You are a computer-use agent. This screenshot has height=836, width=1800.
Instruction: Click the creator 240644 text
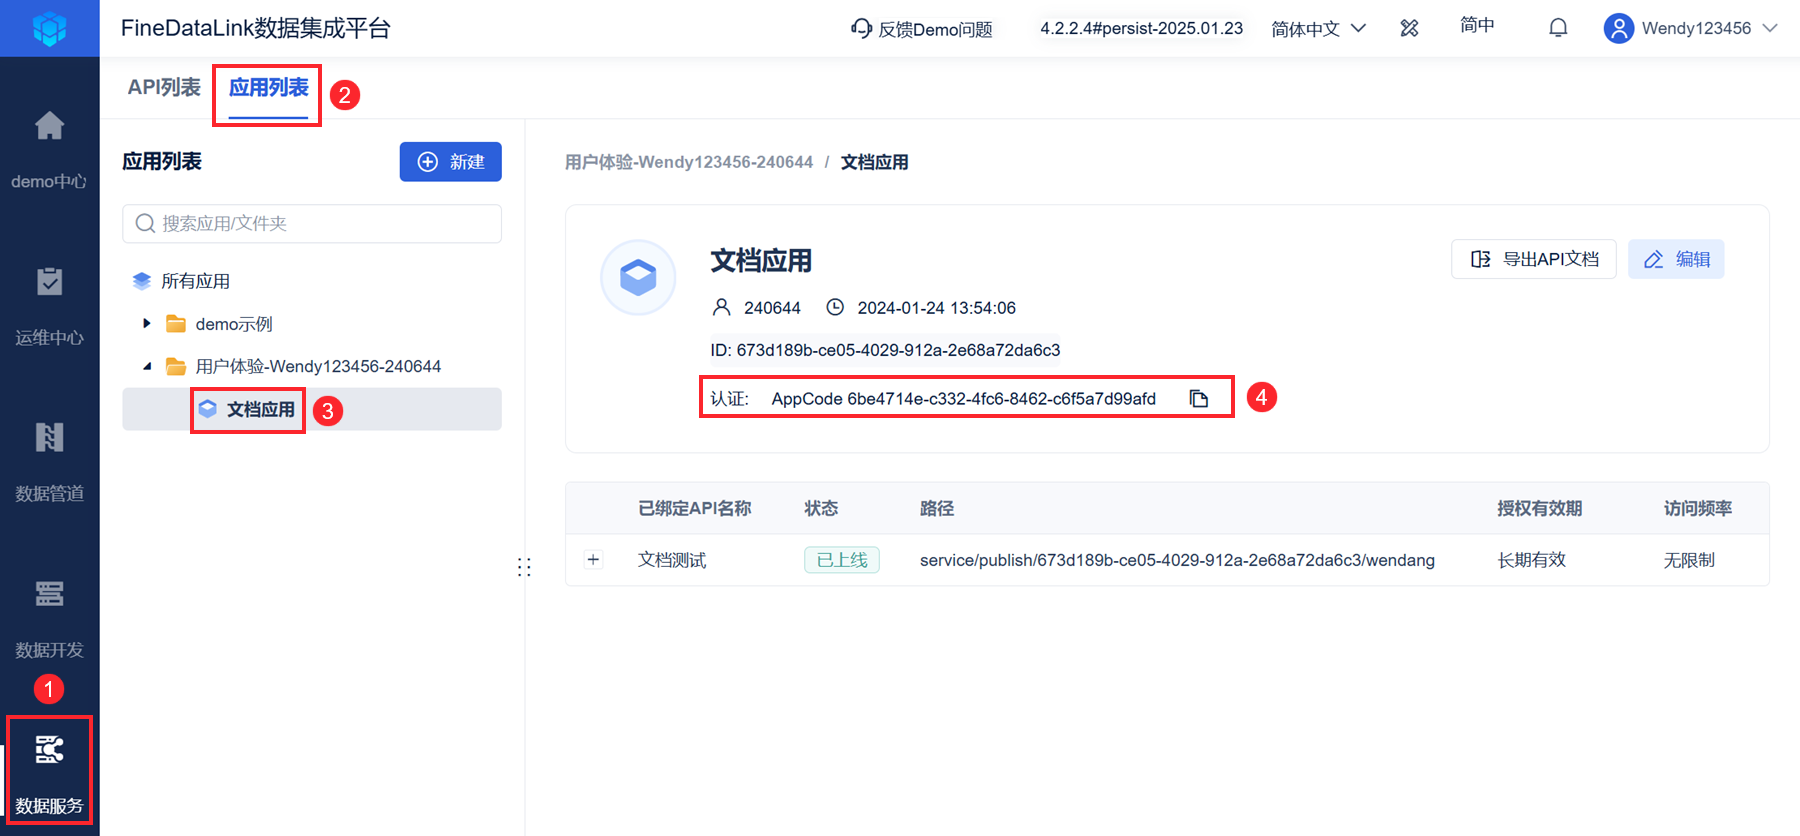coord(772,308)
